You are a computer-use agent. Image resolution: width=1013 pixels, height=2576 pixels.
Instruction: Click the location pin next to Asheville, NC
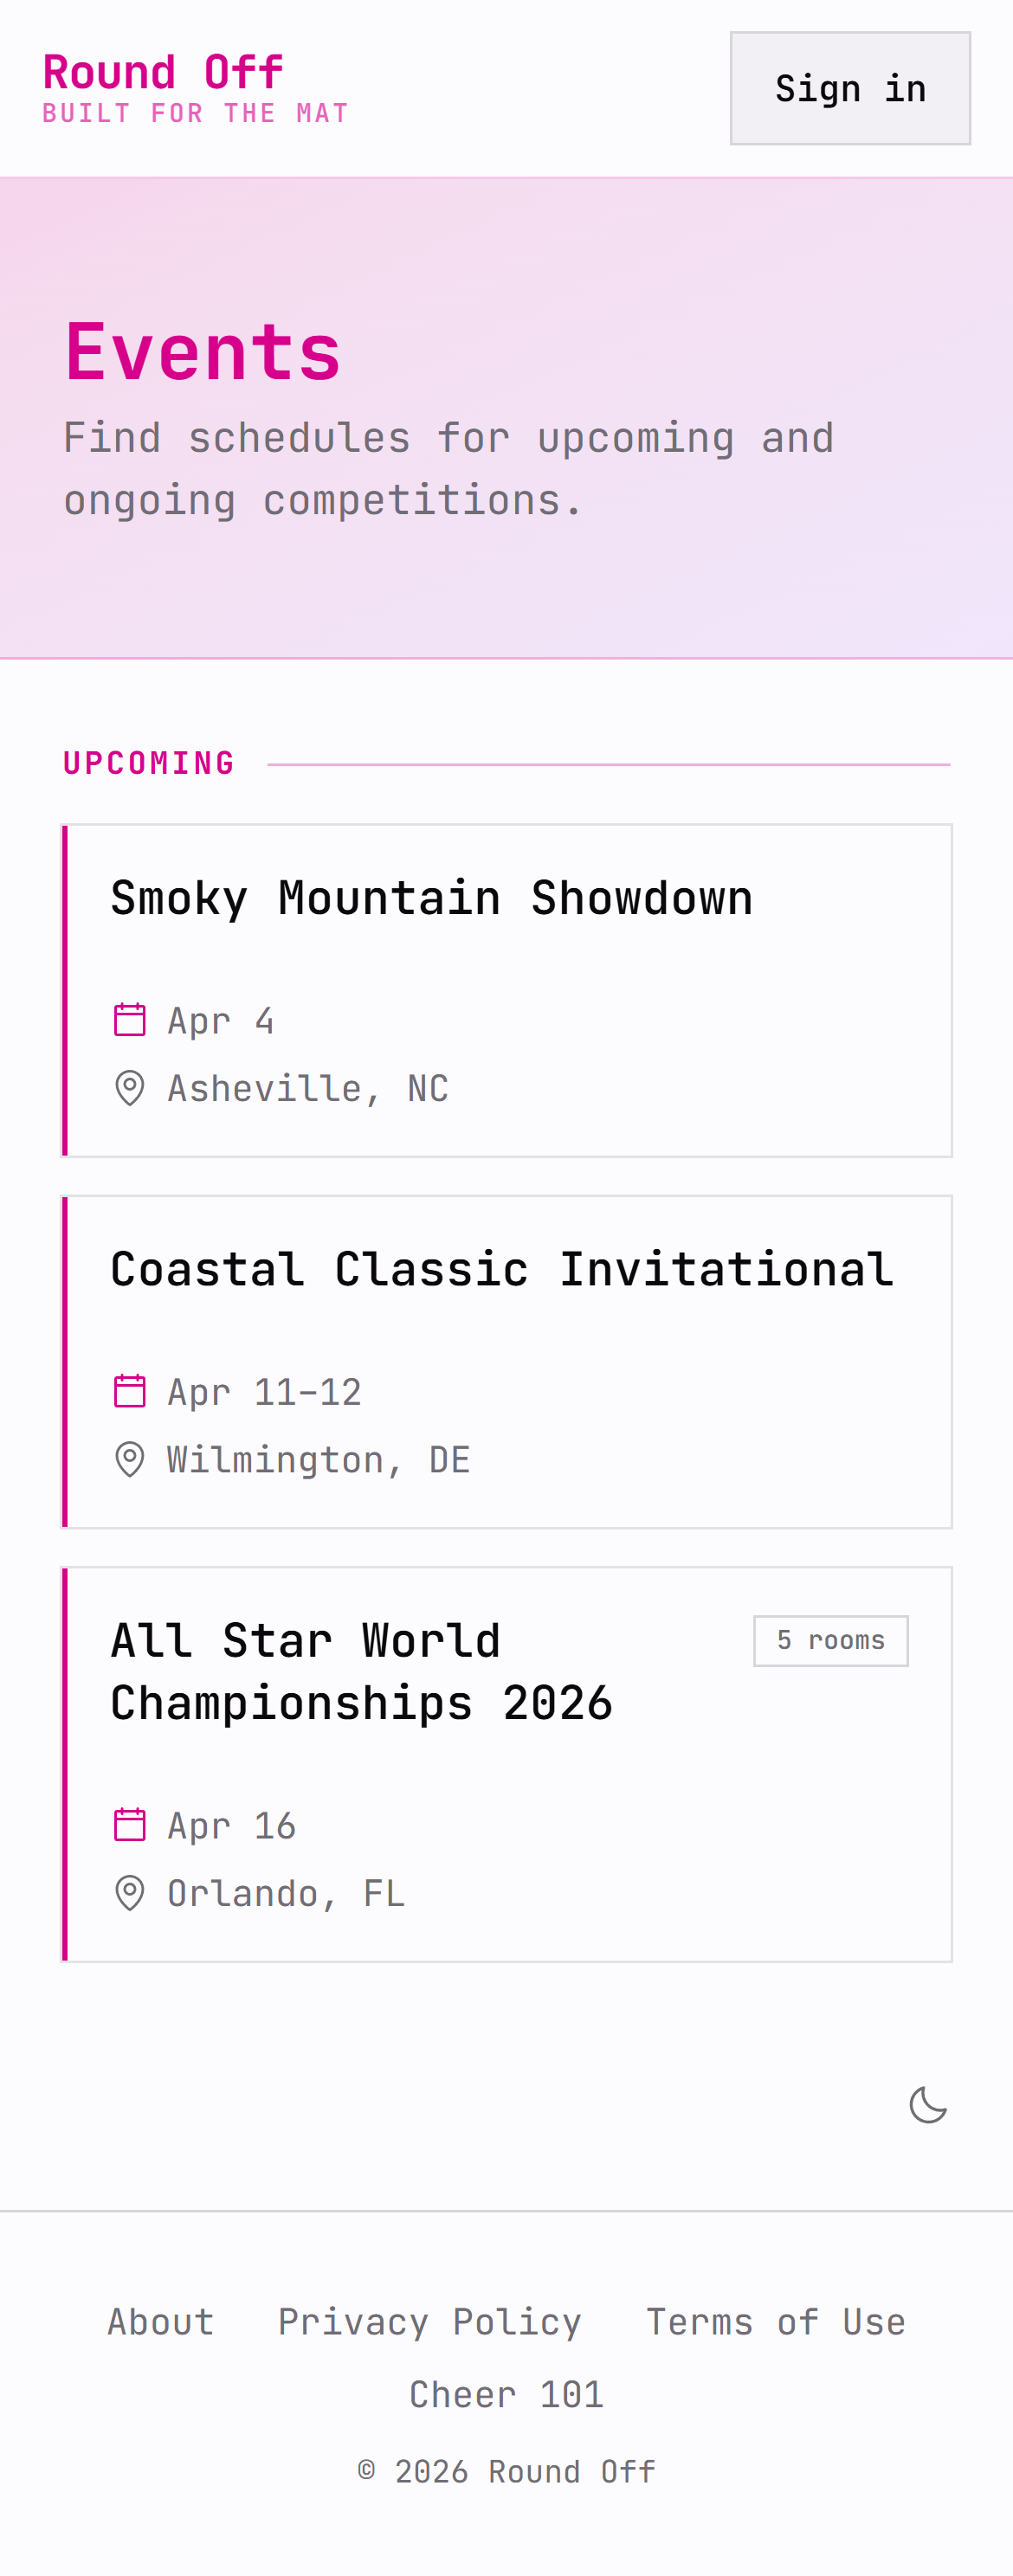click(x=130, y=1088)
